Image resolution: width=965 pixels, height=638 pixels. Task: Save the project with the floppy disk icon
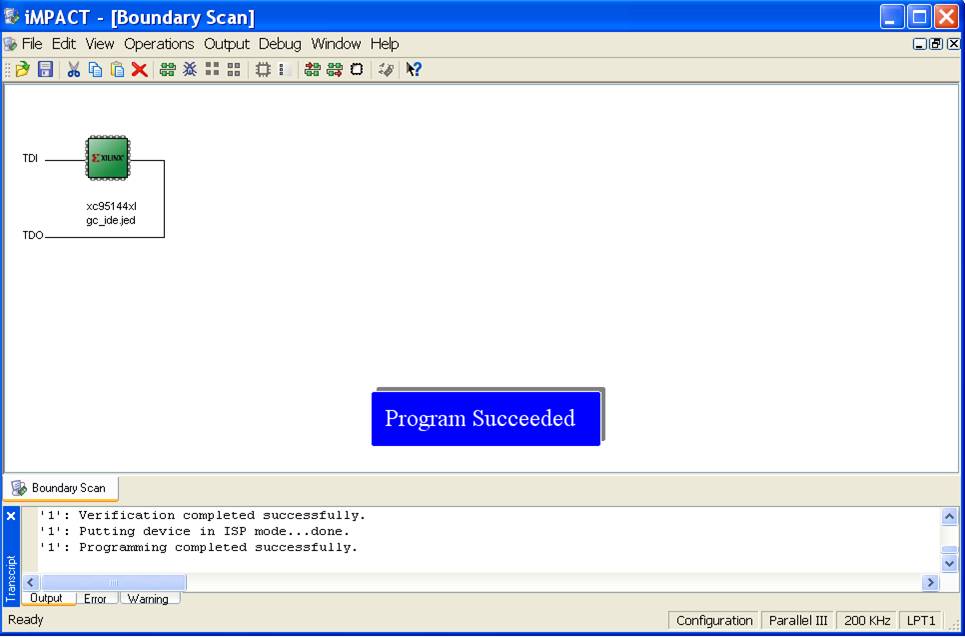coord(45,70)
